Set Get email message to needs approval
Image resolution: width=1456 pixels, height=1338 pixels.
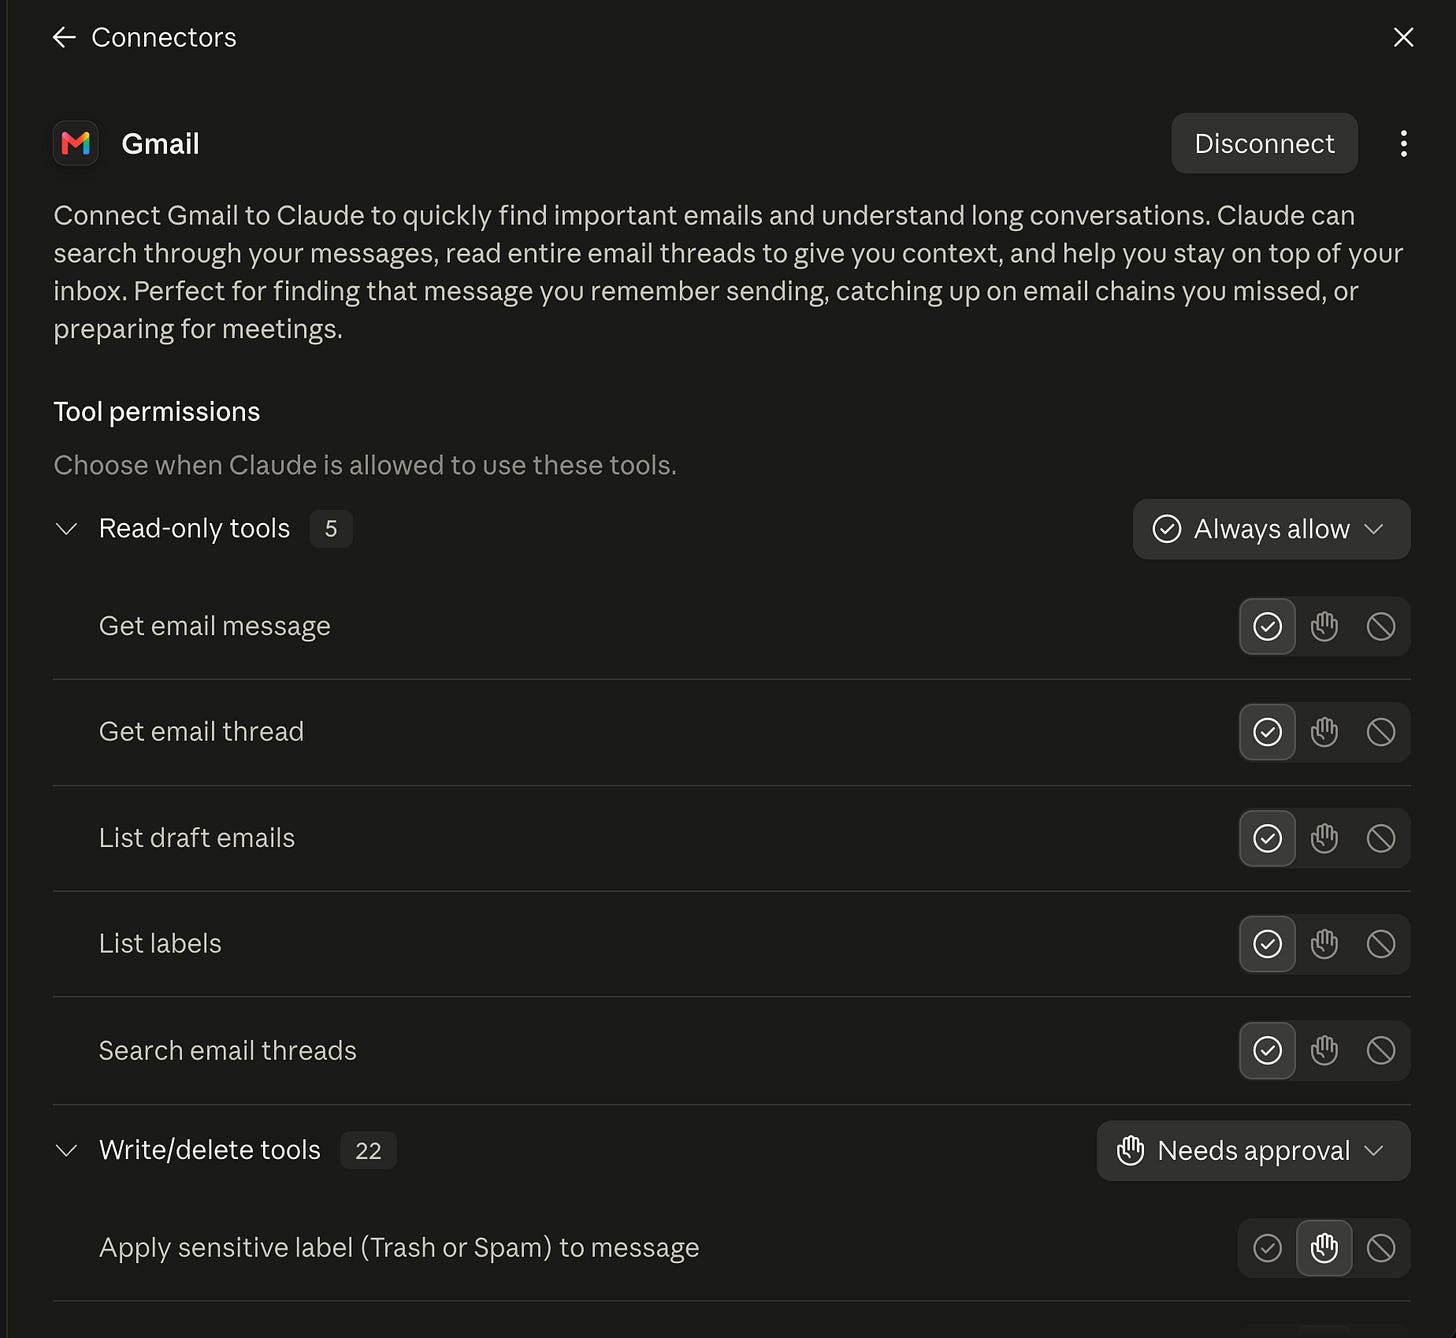1324,627
